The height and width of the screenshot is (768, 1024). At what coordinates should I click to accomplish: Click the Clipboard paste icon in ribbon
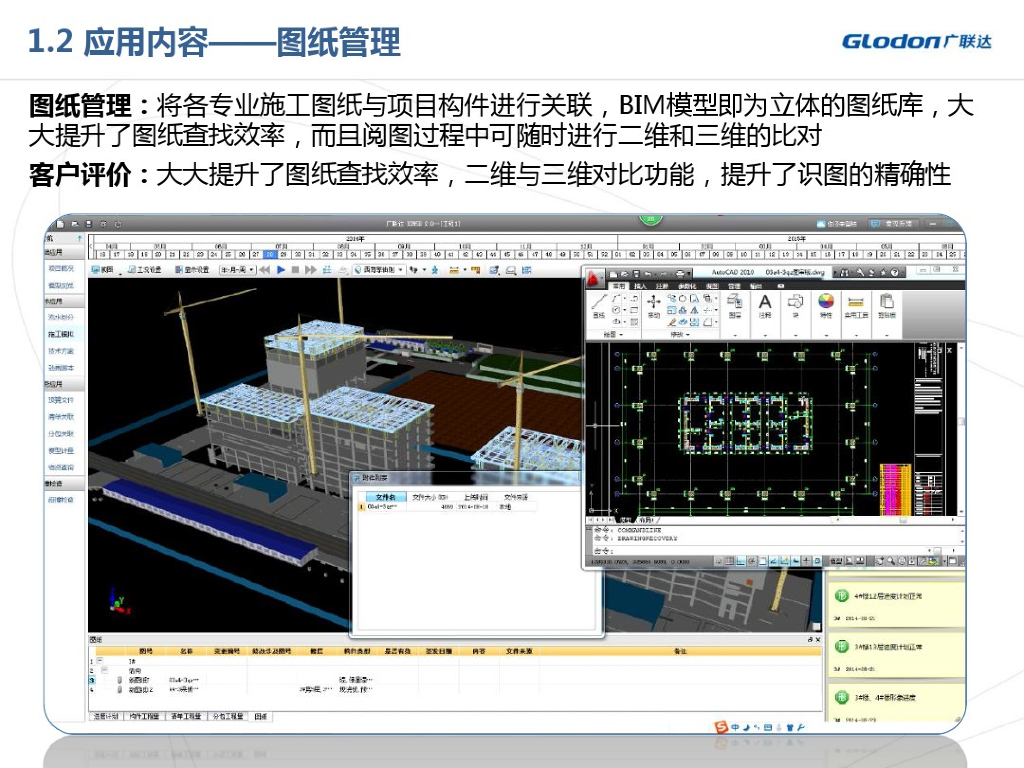(x=886, y=302)
